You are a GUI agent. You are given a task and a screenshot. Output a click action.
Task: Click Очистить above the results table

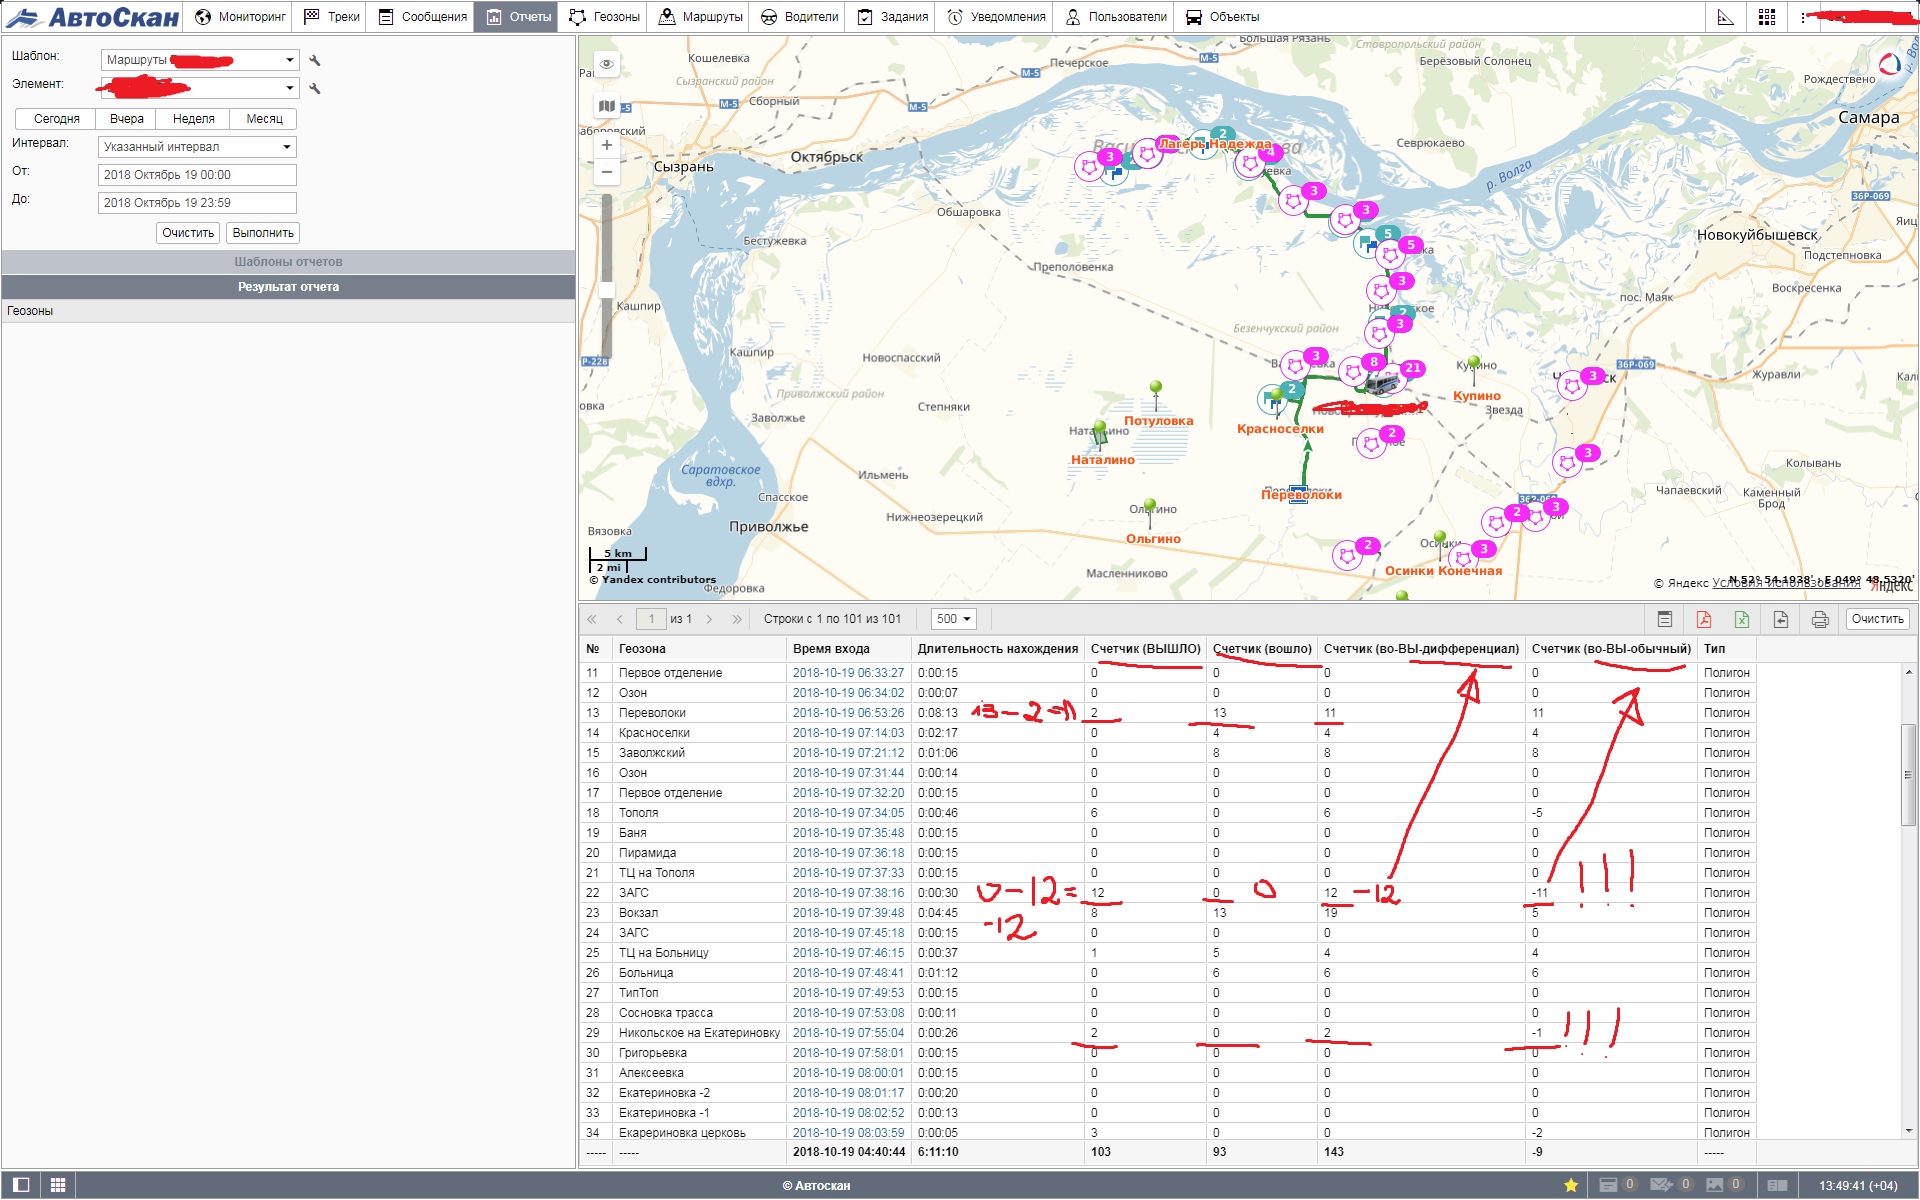[1877, 619]
